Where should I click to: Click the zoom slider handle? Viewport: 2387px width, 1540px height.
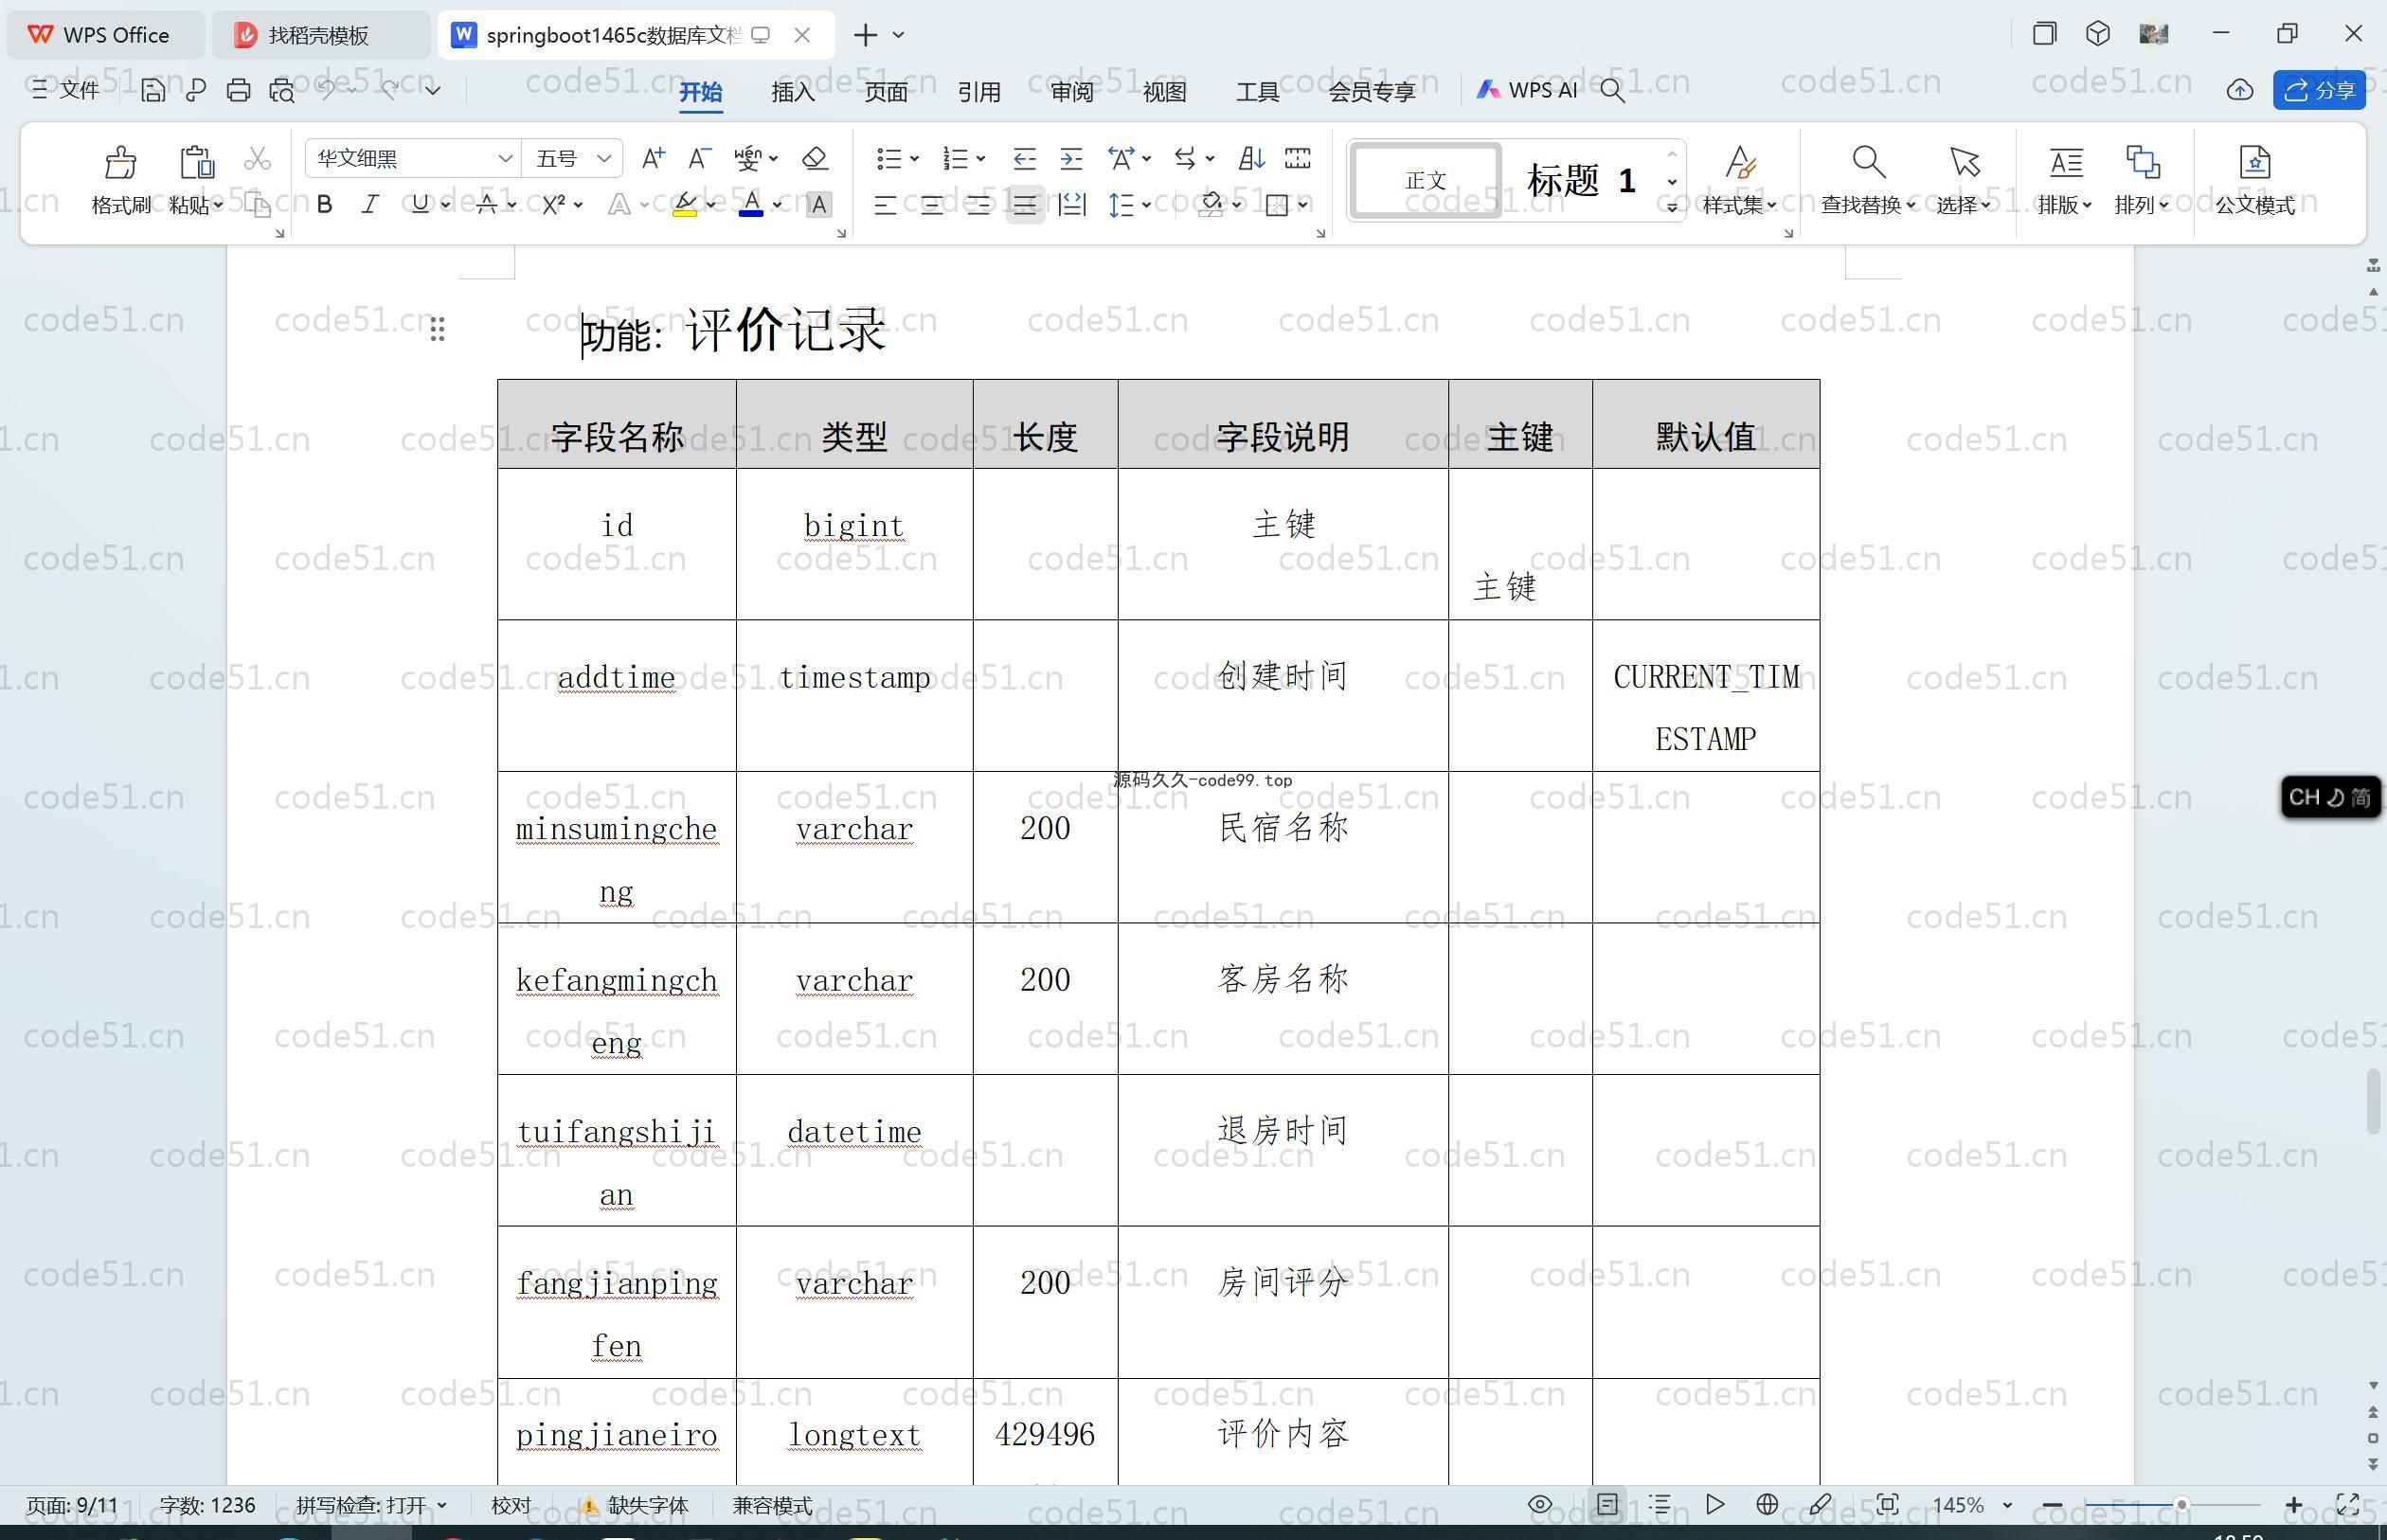(x=2181, y=1505)
